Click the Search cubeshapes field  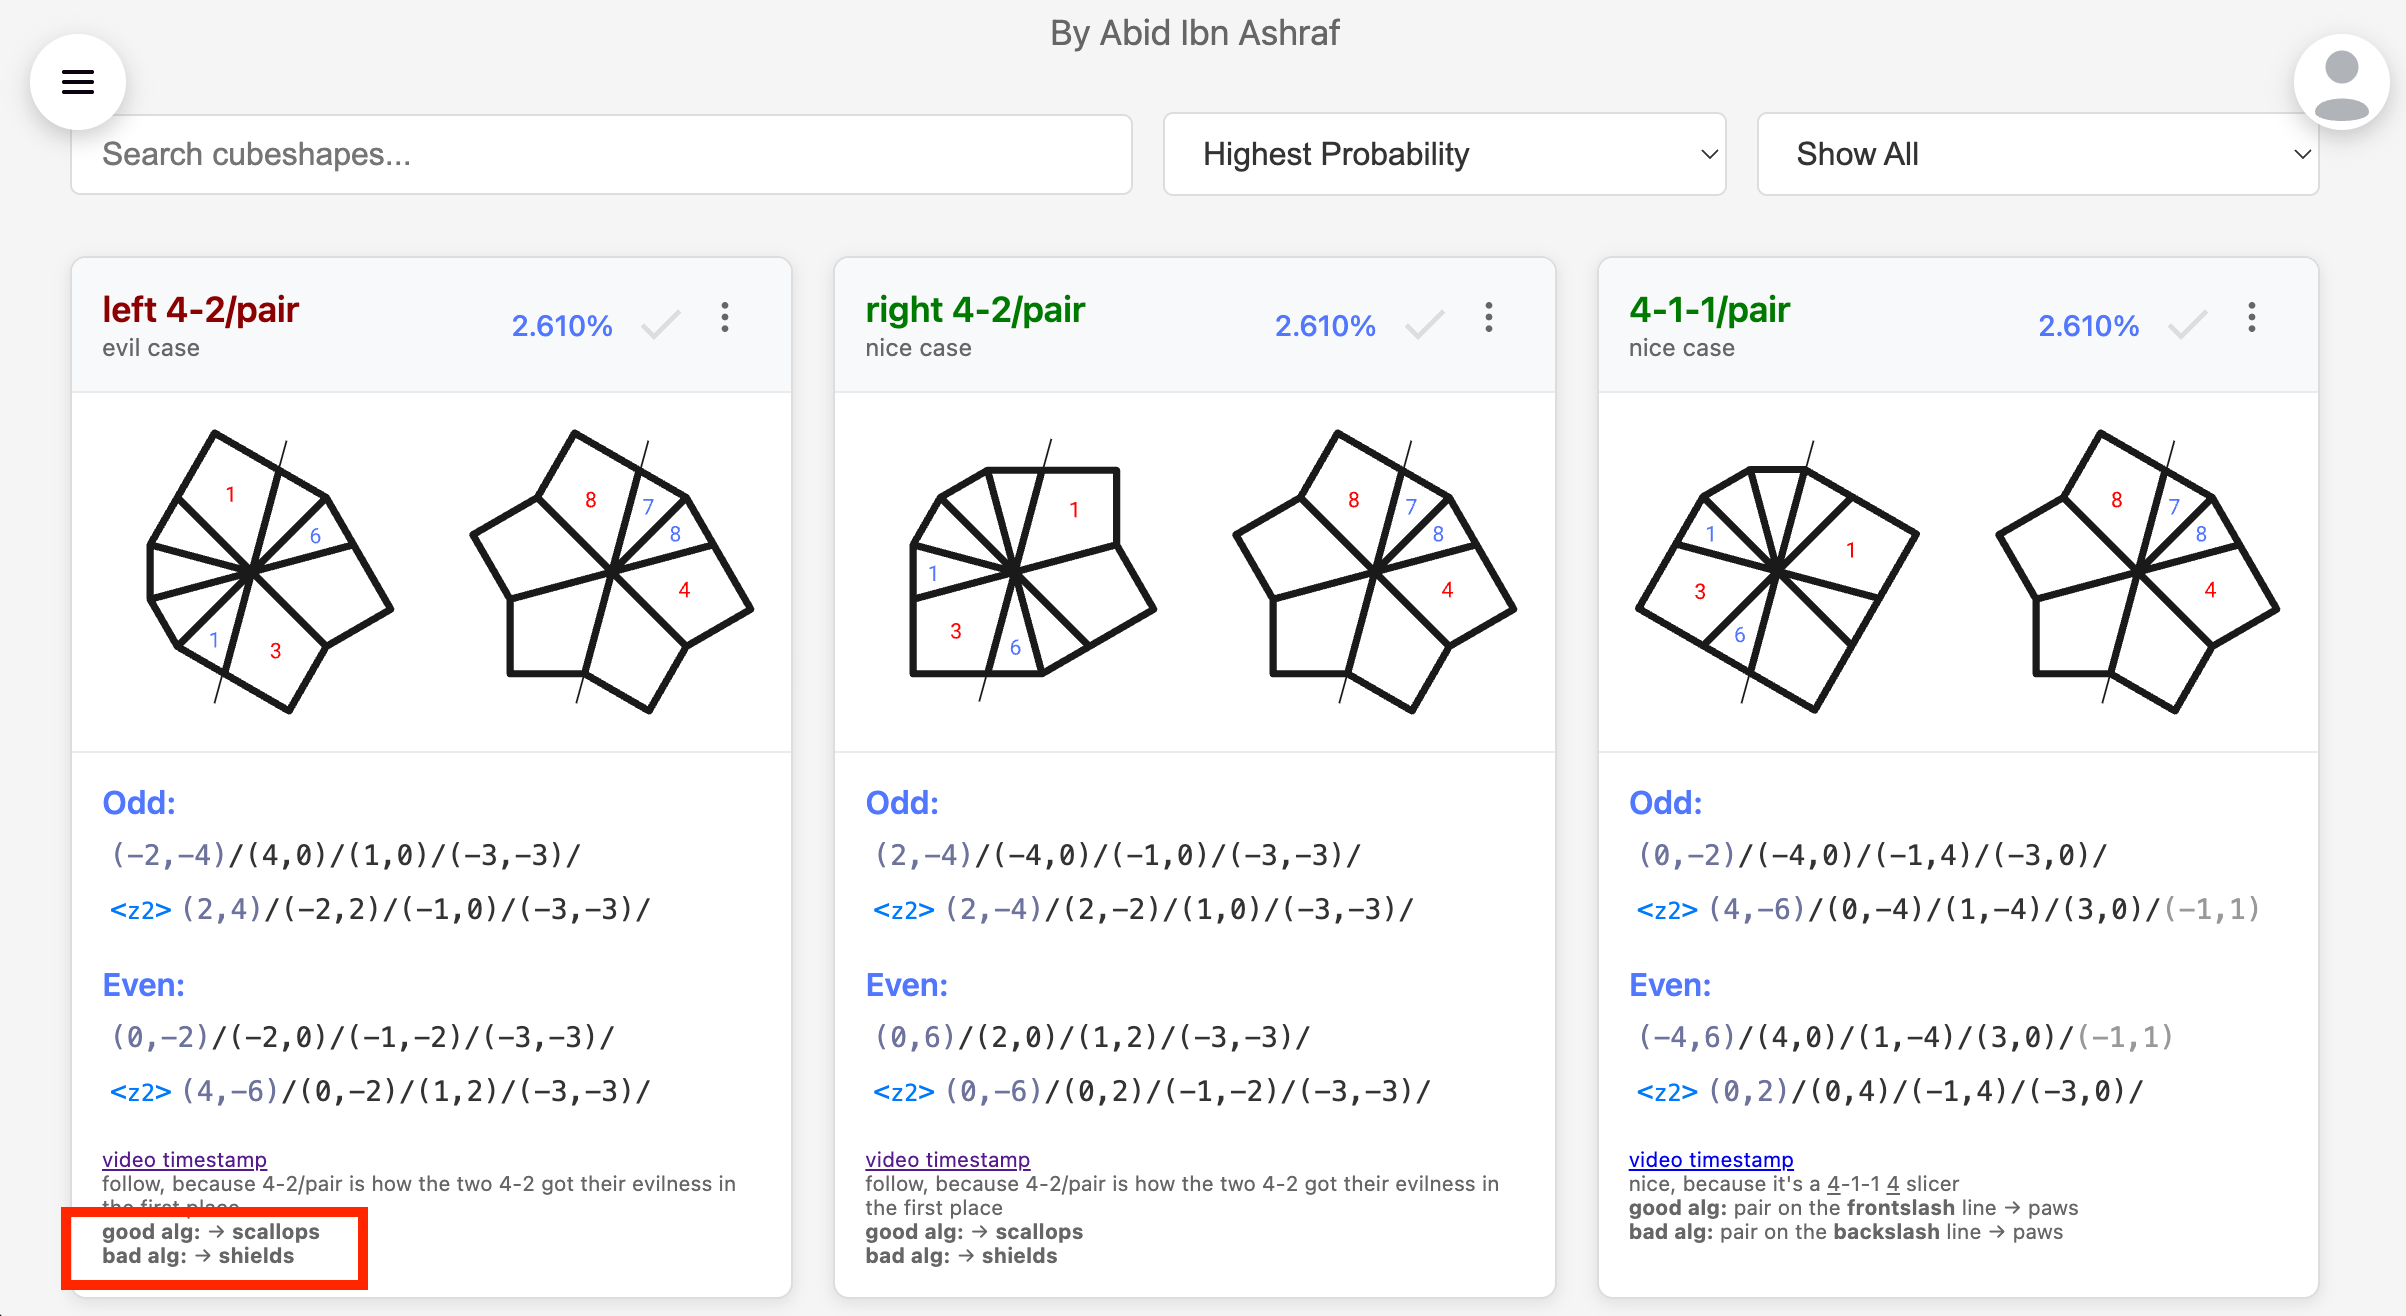click(601, 154)
